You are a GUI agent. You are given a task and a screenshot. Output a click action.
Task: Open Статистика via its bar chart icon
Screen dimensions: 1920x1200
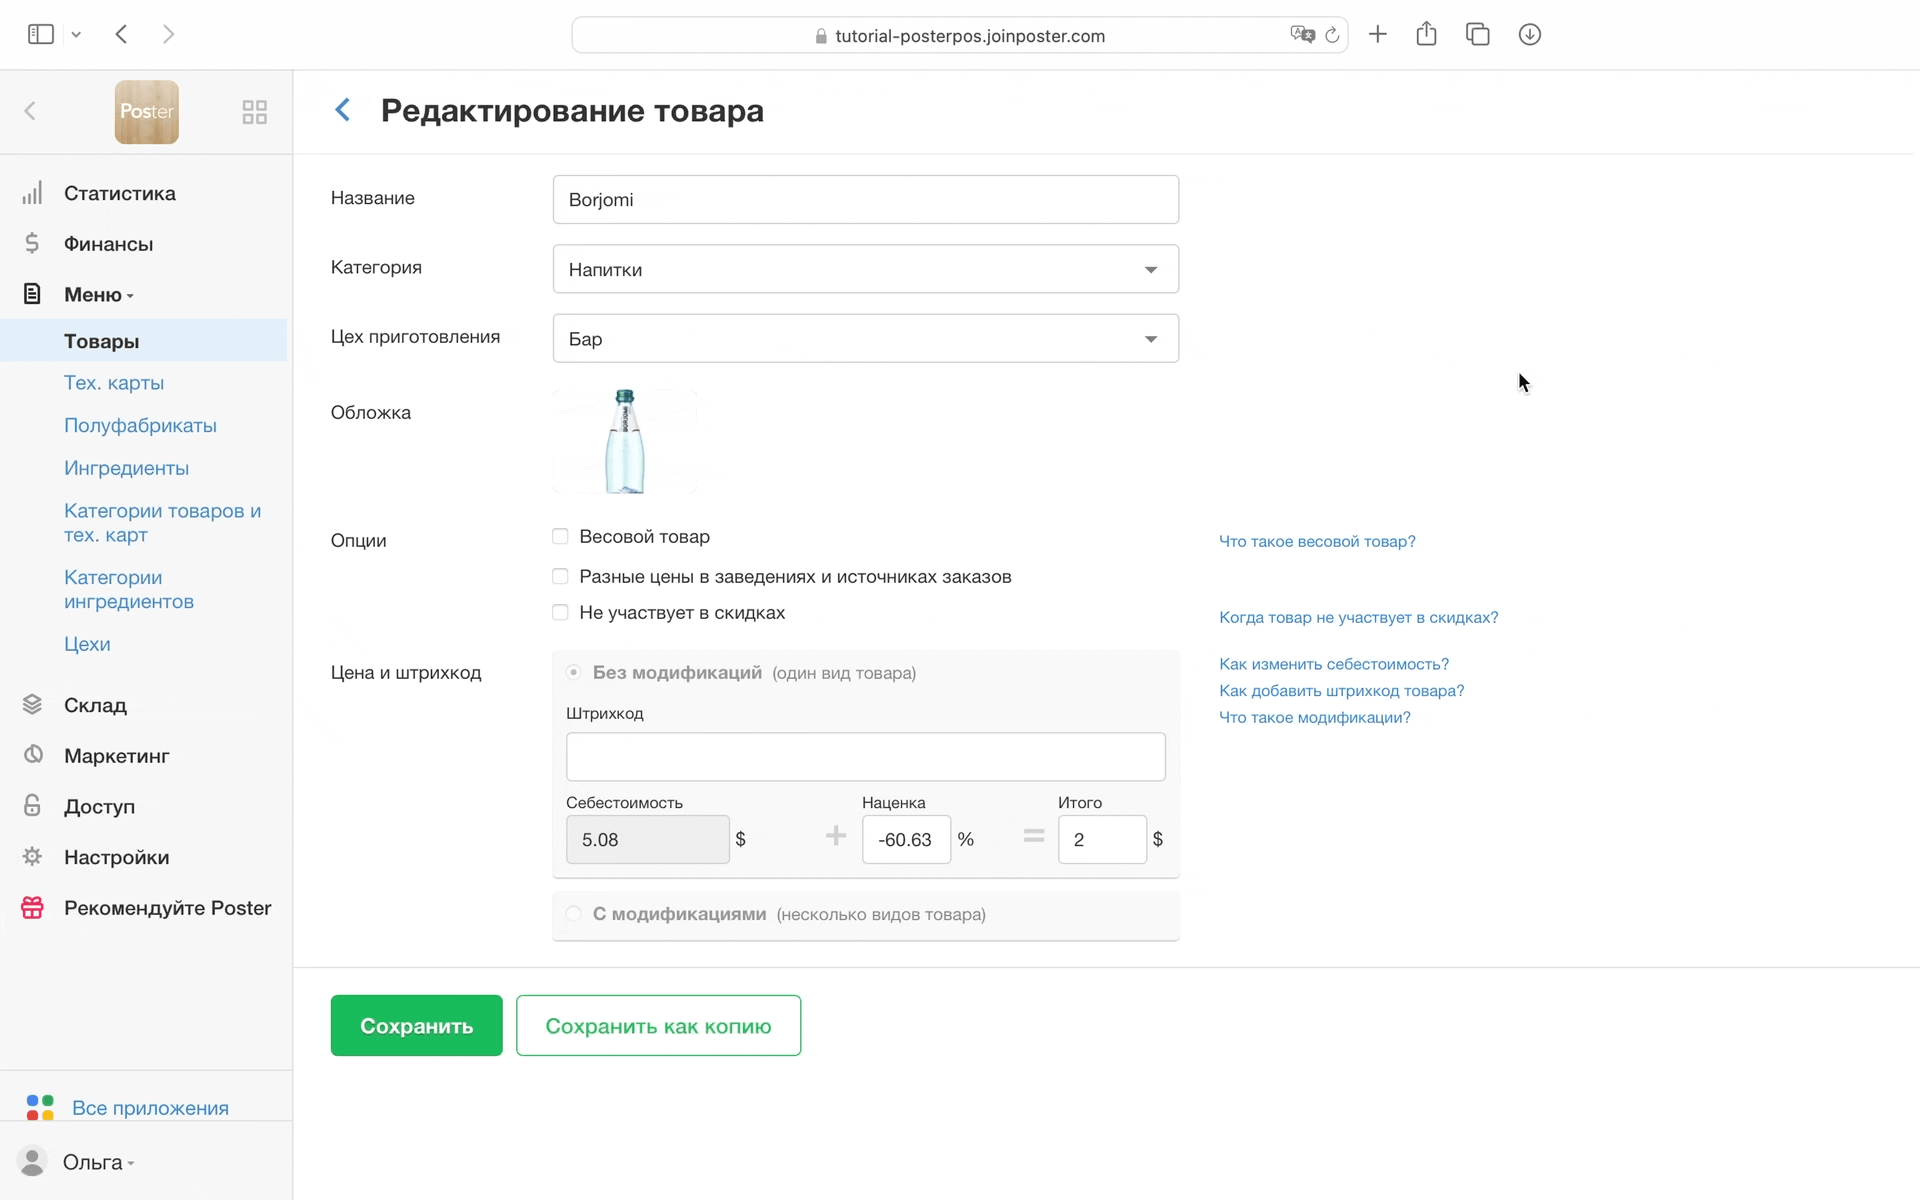(32, 193)
